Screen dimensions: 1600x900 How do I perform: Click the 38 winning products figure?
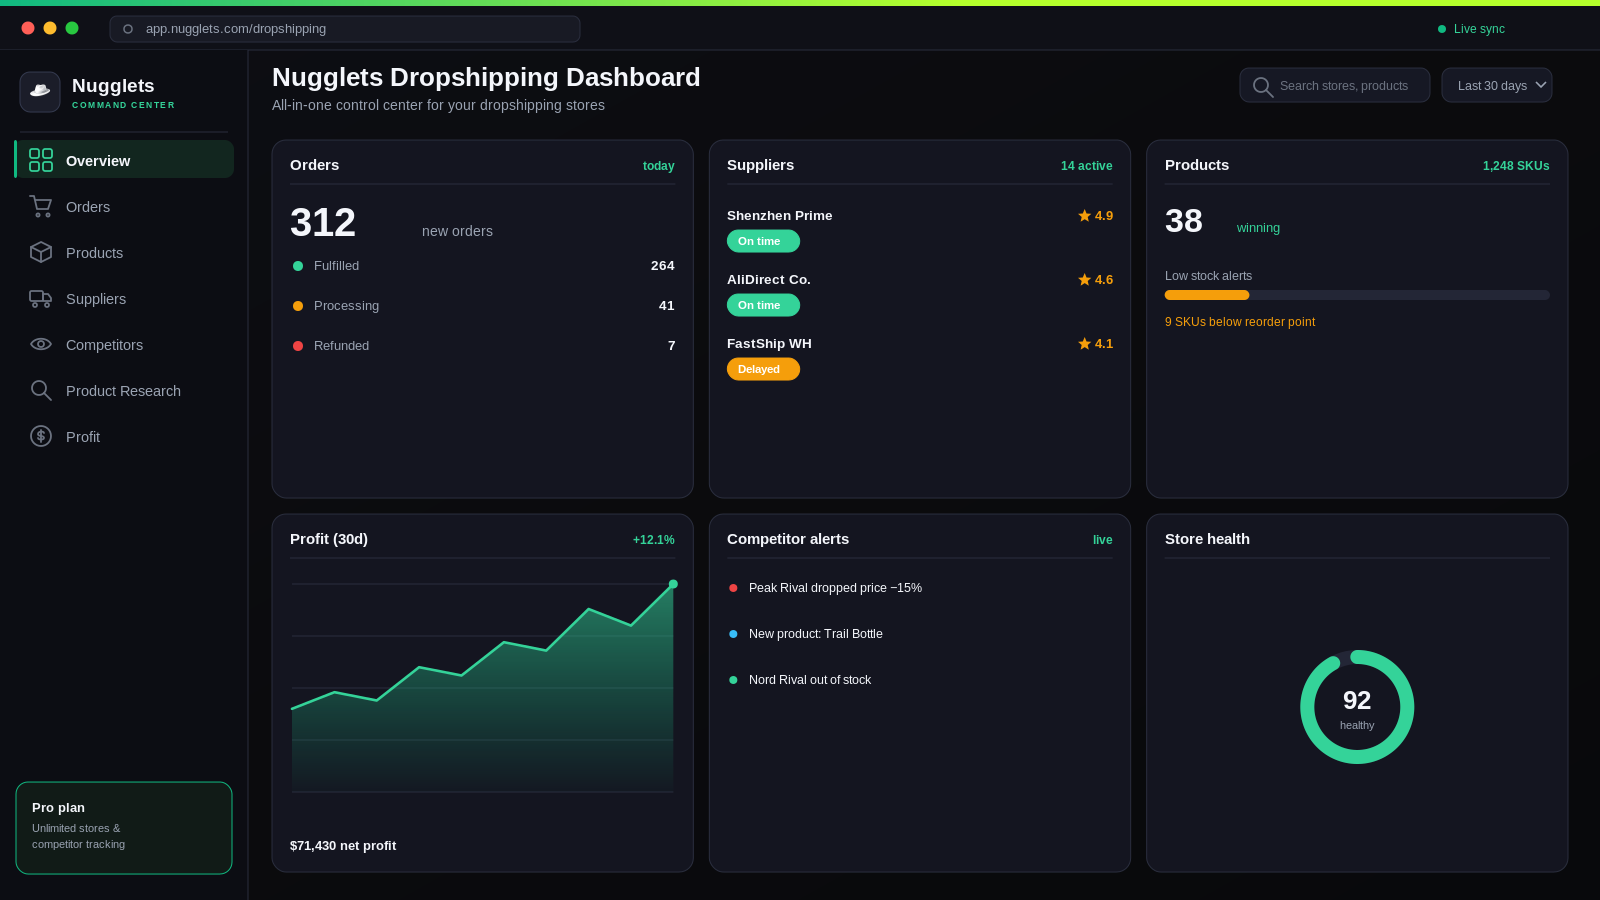(1184, 221)
